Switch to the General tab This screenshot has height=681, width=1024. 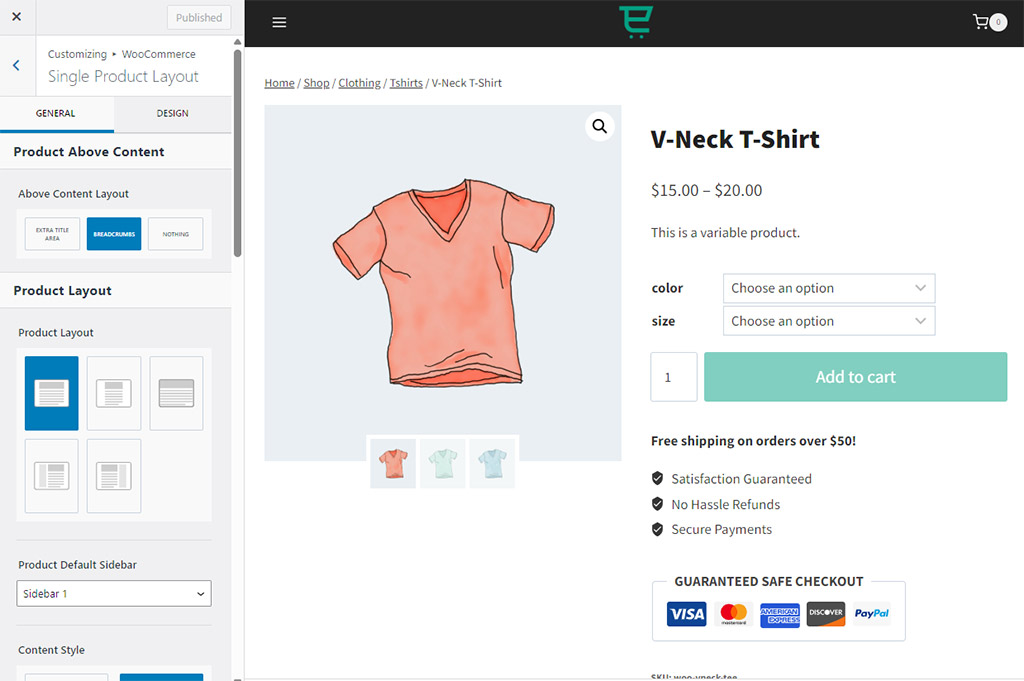[56, 114]
